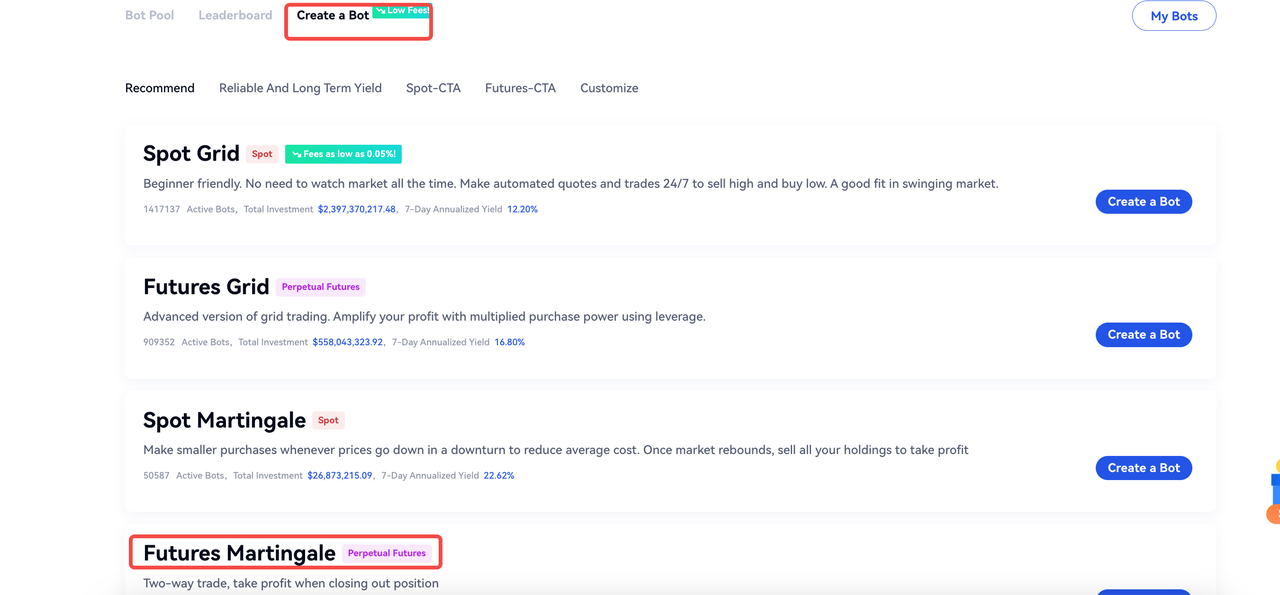
Task: Select the Create a Bot tab
Action: click(333, 16)
